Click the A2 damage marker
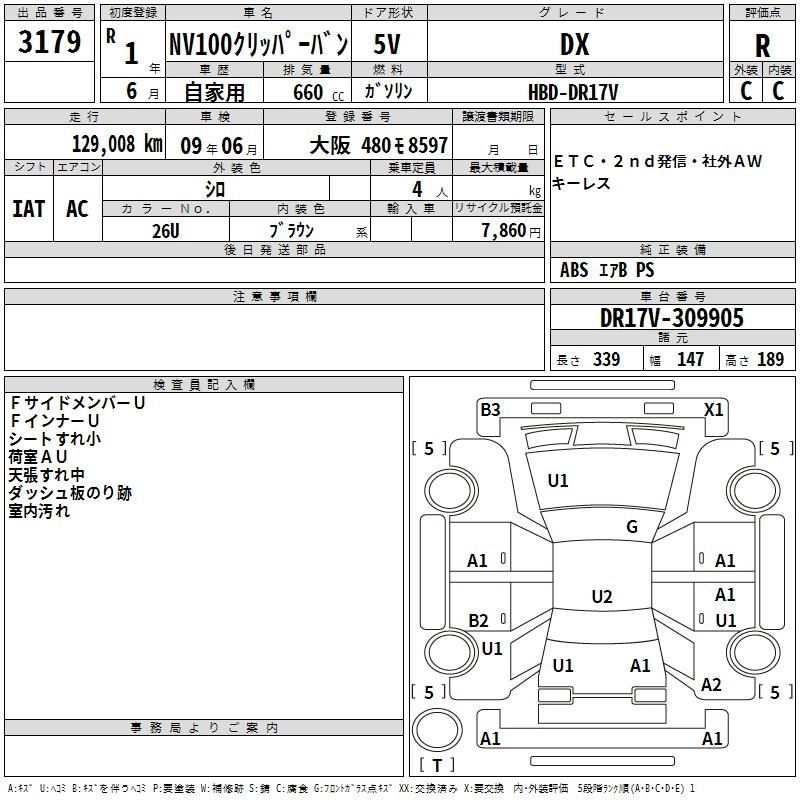The width and height of the screenshot is (800, 800). pos(711,684)
